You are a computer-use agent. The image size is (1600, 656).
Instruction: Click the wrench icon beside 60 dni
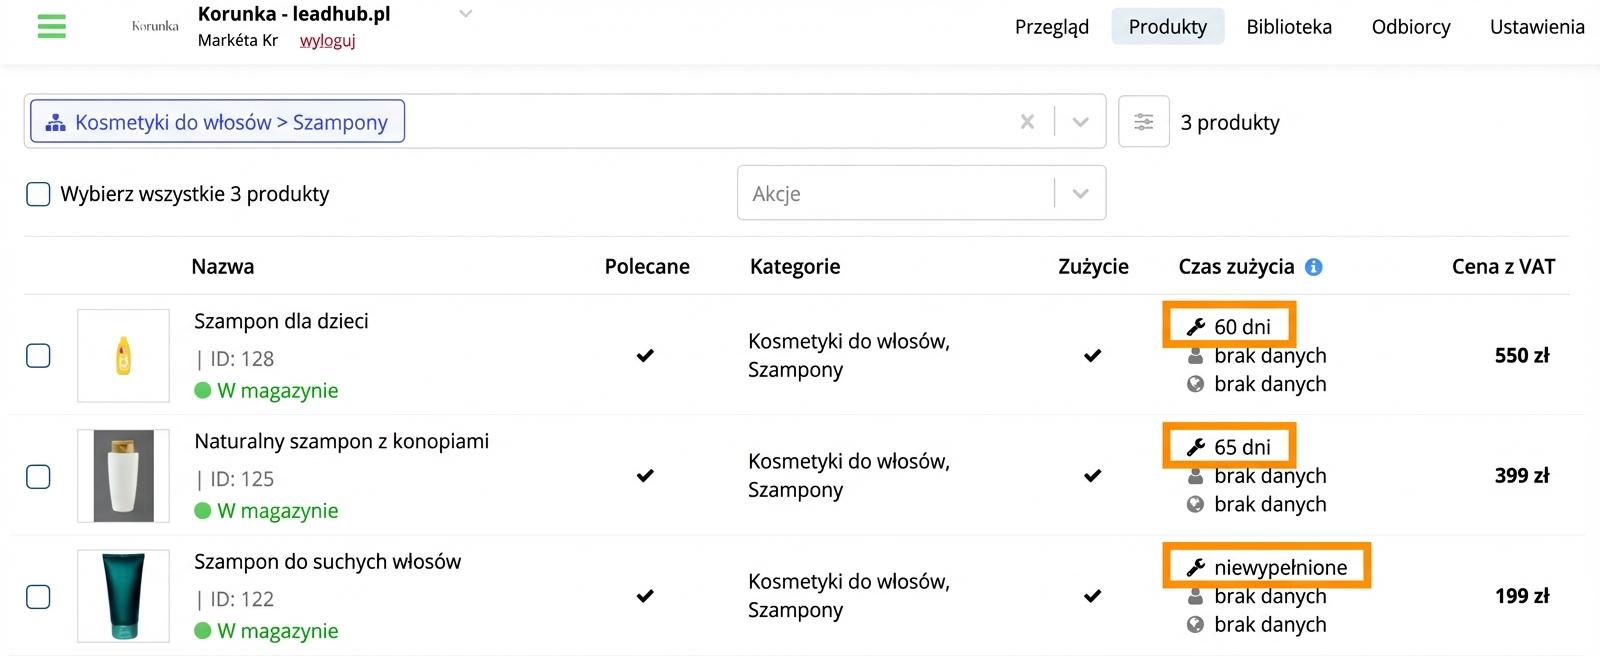pyautogui.click(x=1195, y=327)
